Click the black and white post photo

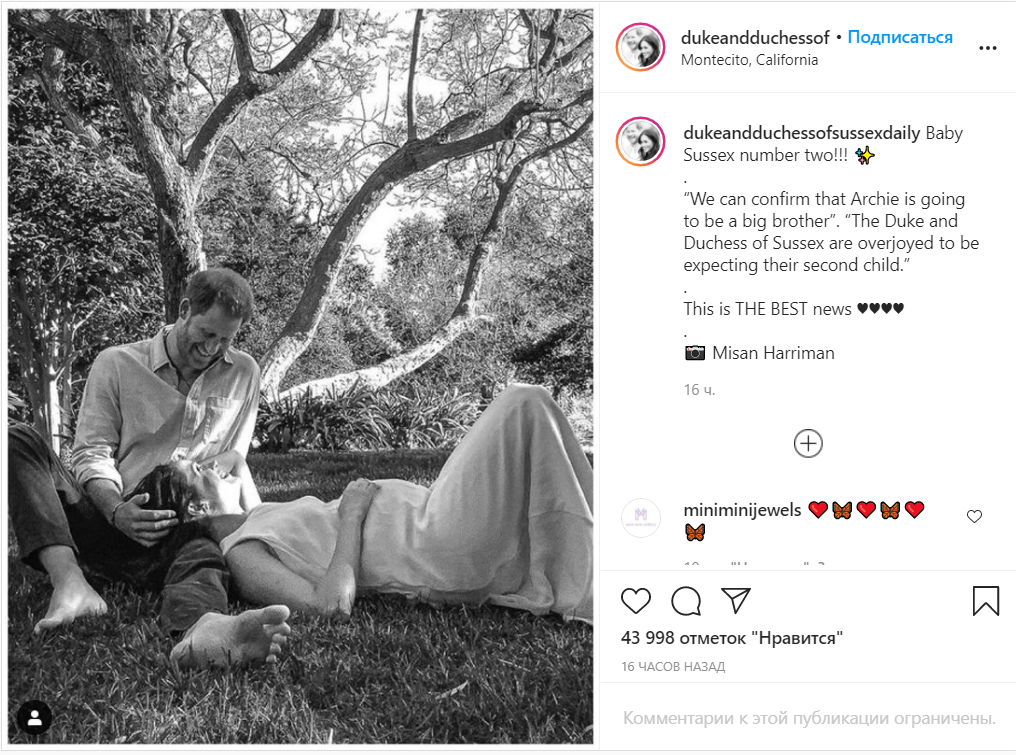tap(300, 376)
